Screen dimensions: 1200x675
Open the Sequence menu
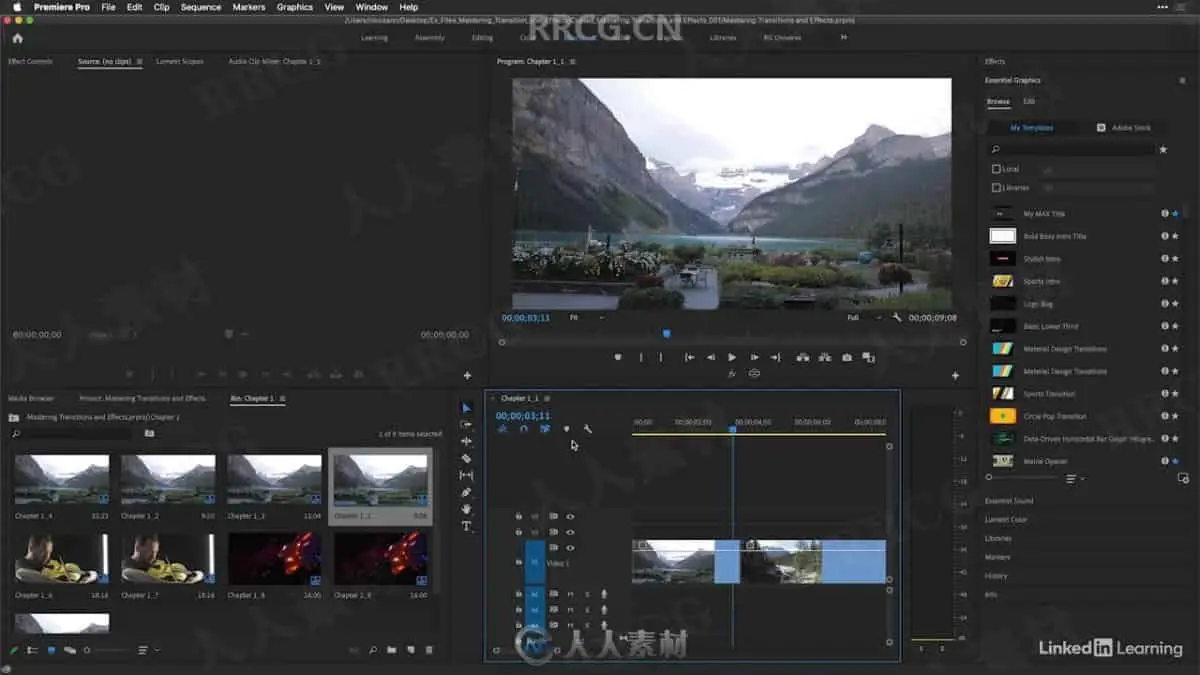(200, 7)
